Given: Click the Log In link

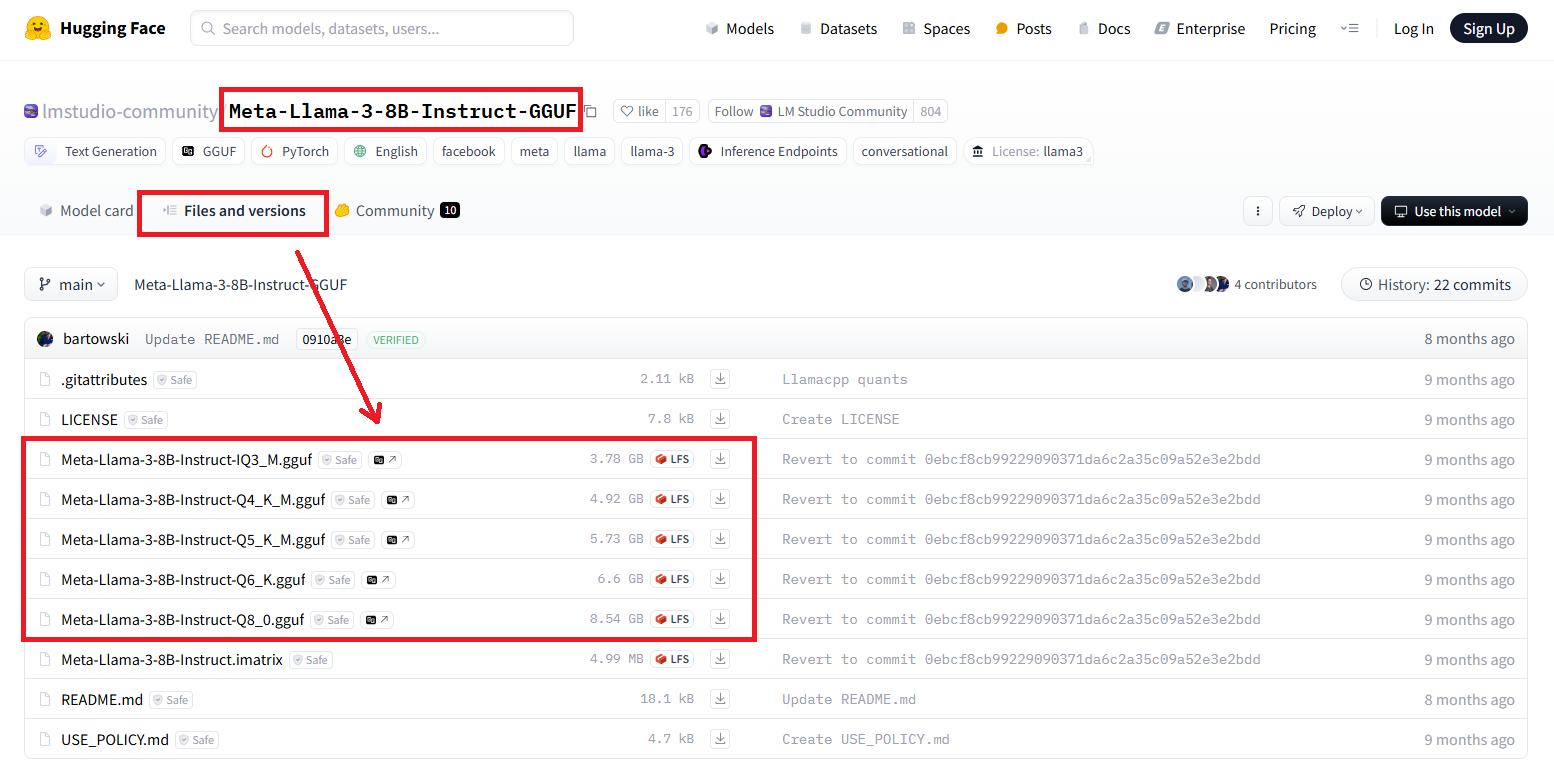Looking at the screenshot, I should (x=1413, y=28).
